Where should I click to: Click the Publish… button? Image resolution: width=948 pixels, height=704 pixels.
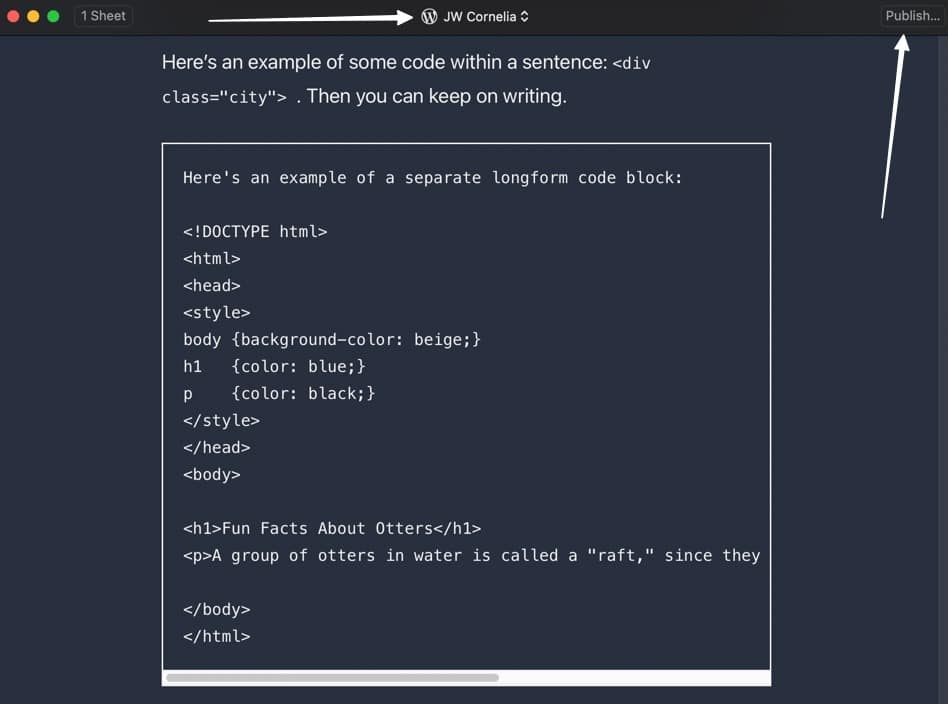[x=911, y=16]
